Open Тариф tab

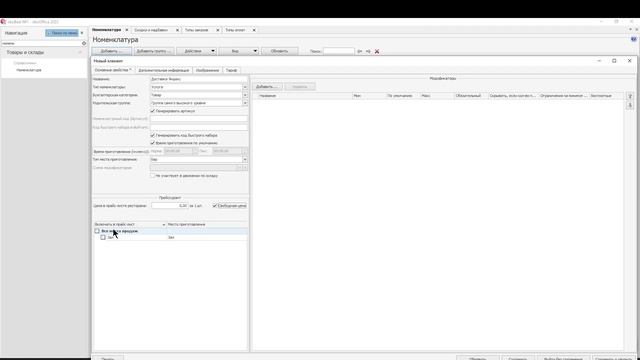pos(231,70)
